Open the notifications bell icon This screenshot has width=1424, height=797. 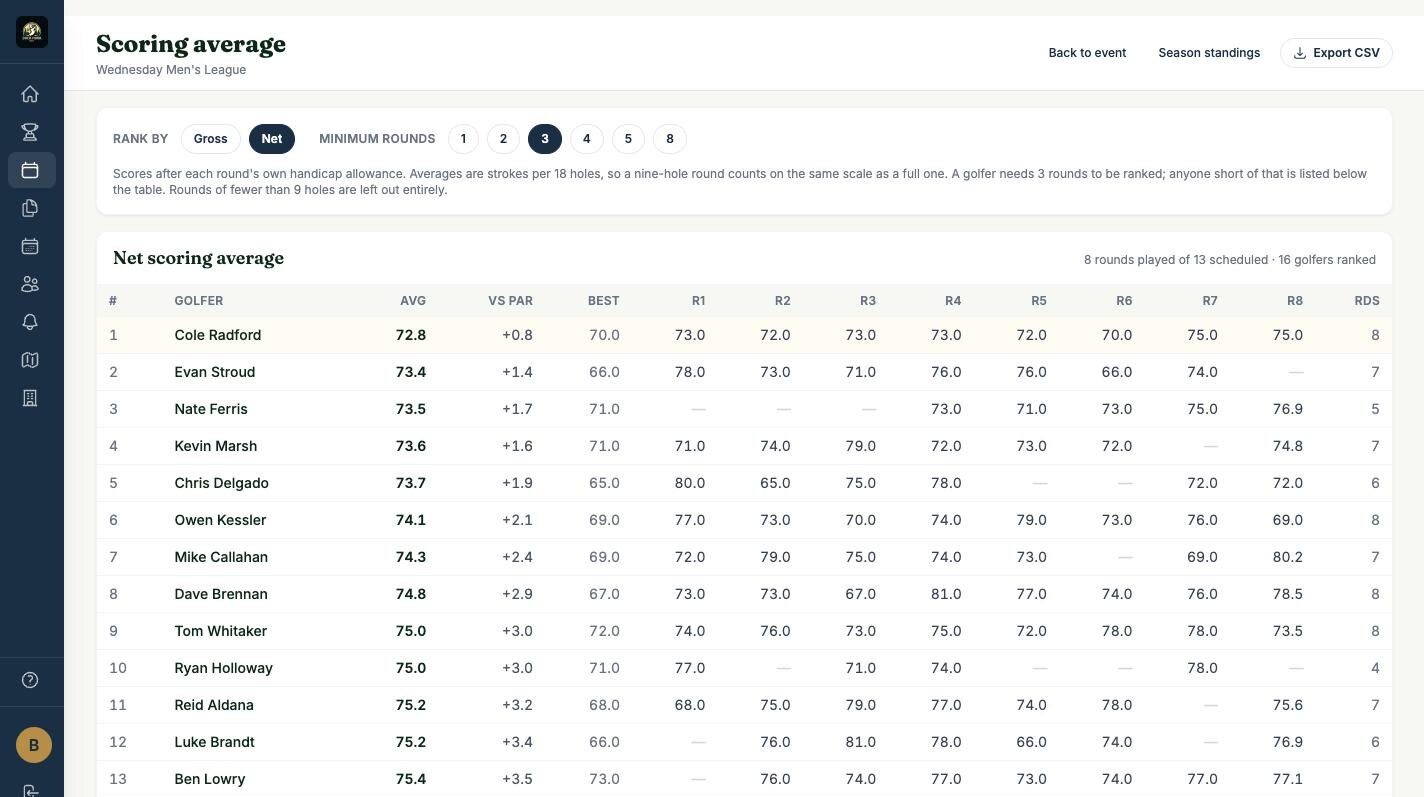pyautogui.click(x=30, y=322)
